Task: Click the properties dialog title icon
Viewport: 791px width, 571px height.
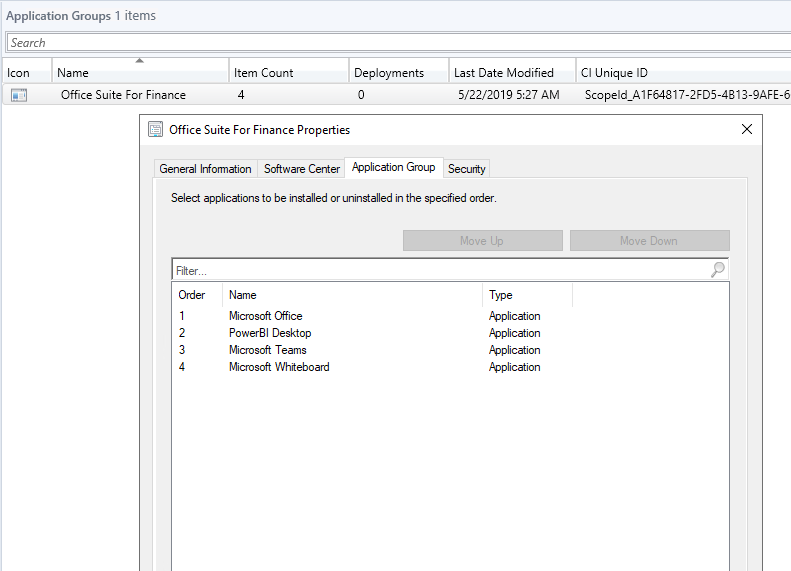Action: pos(155,130)
